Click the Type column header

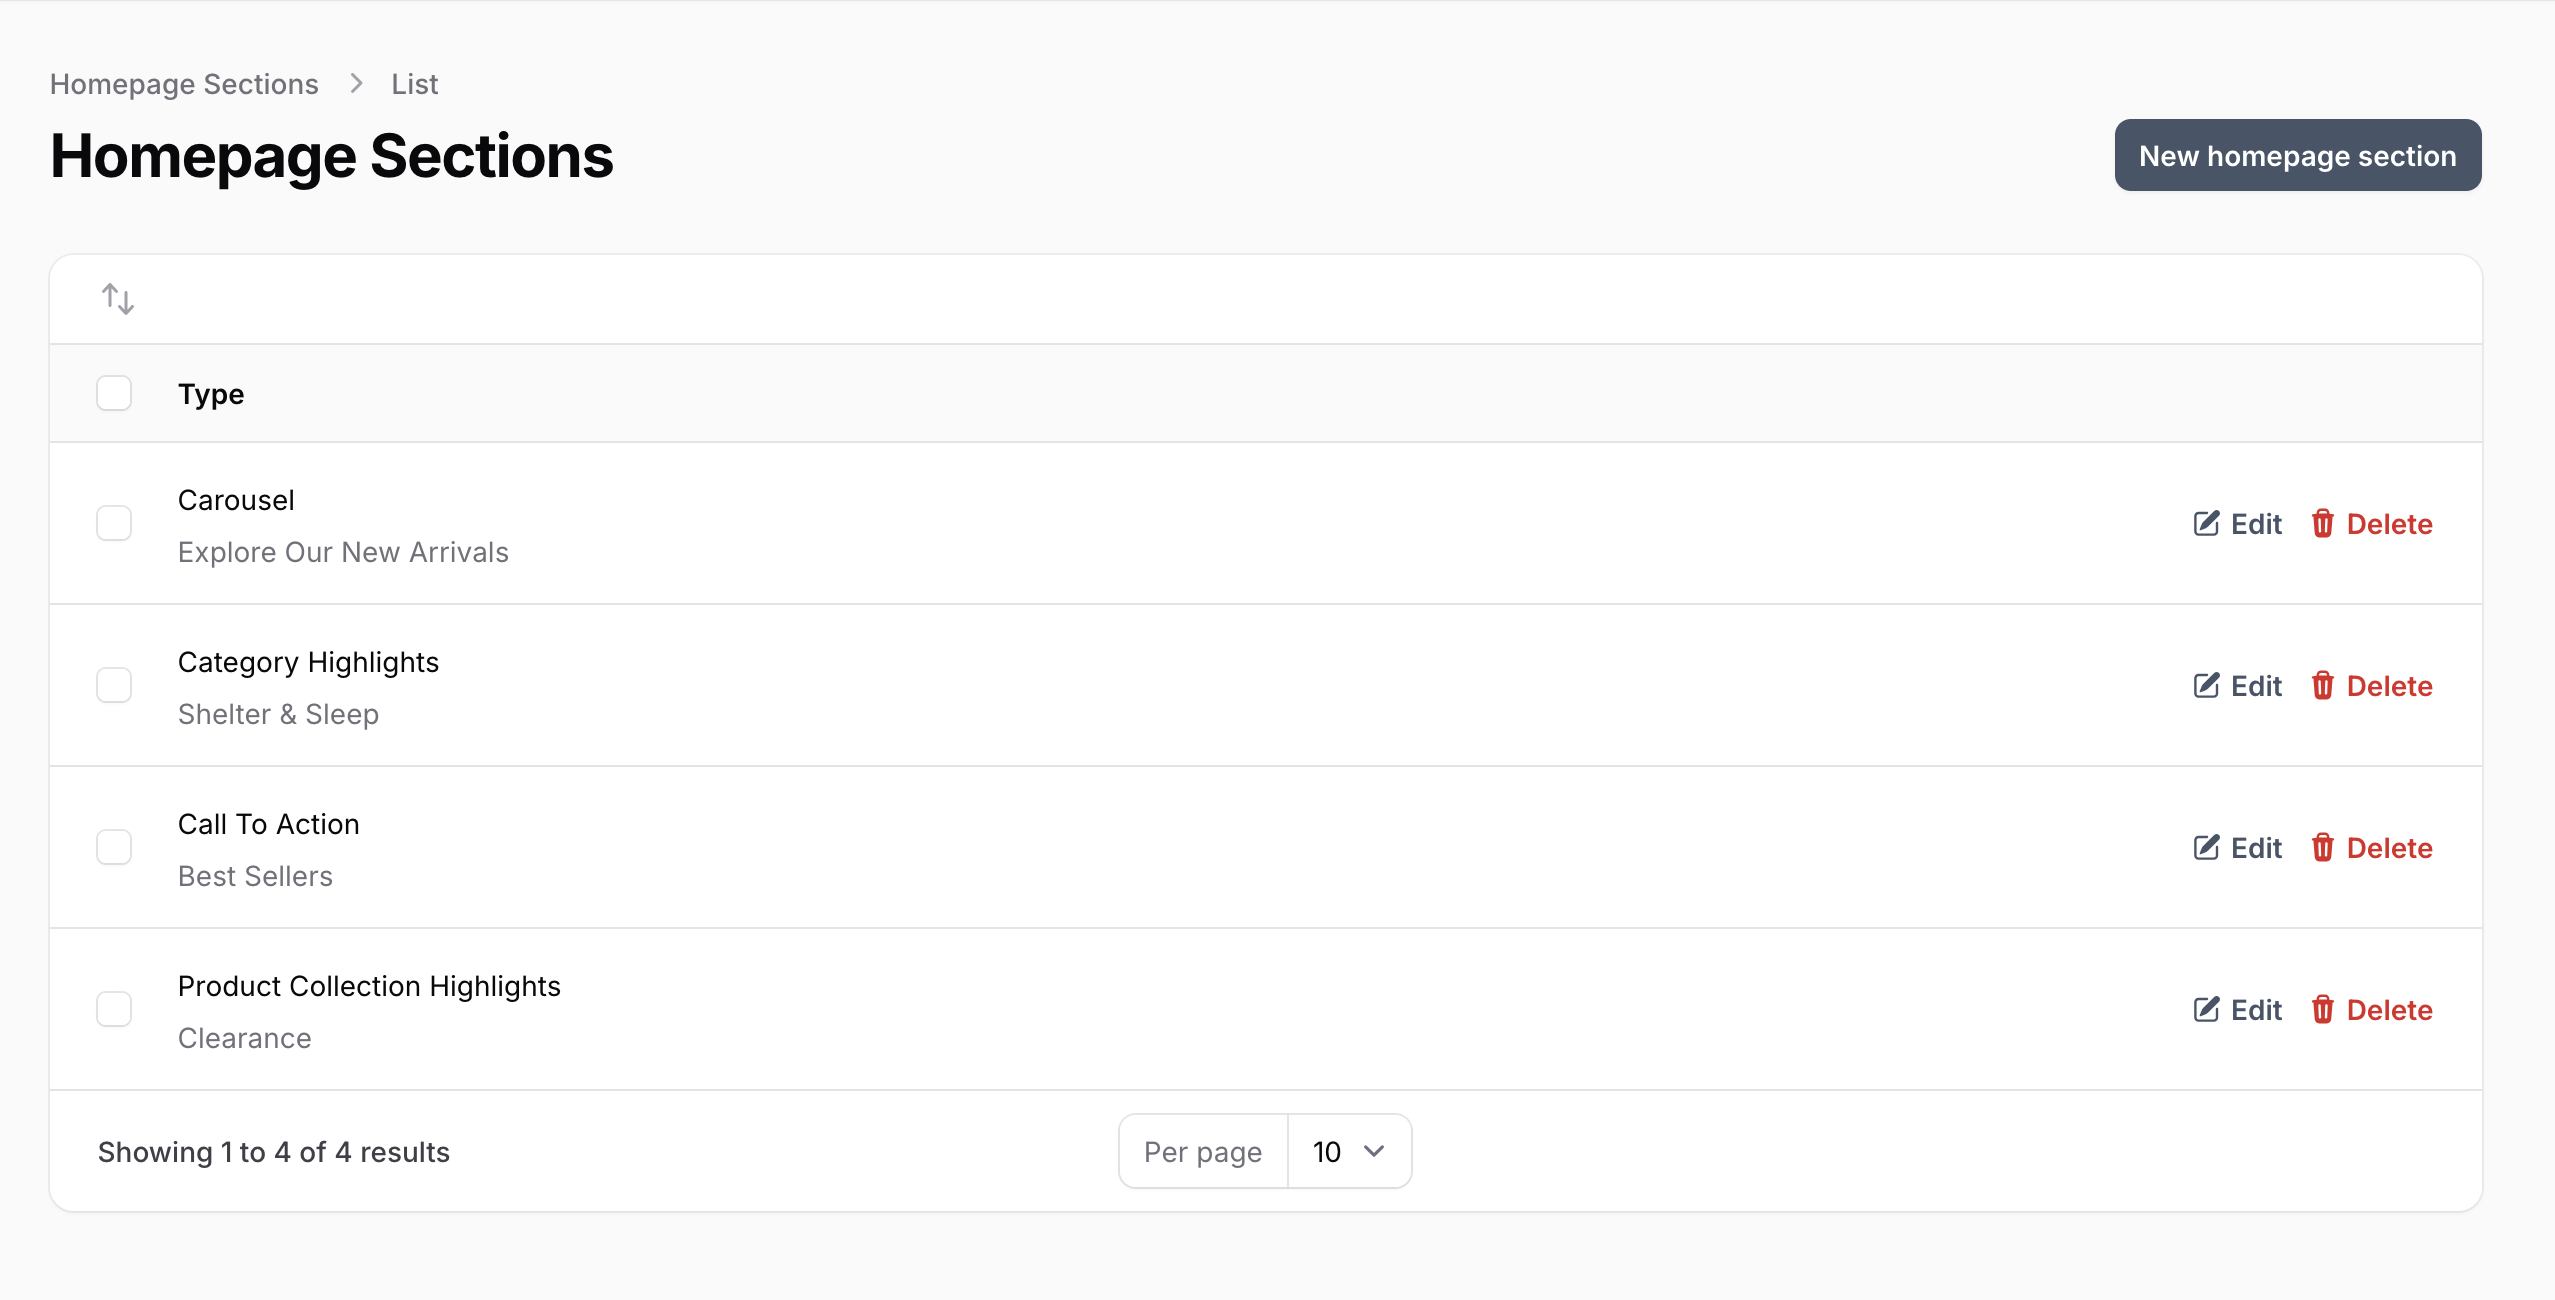point(211,394)
